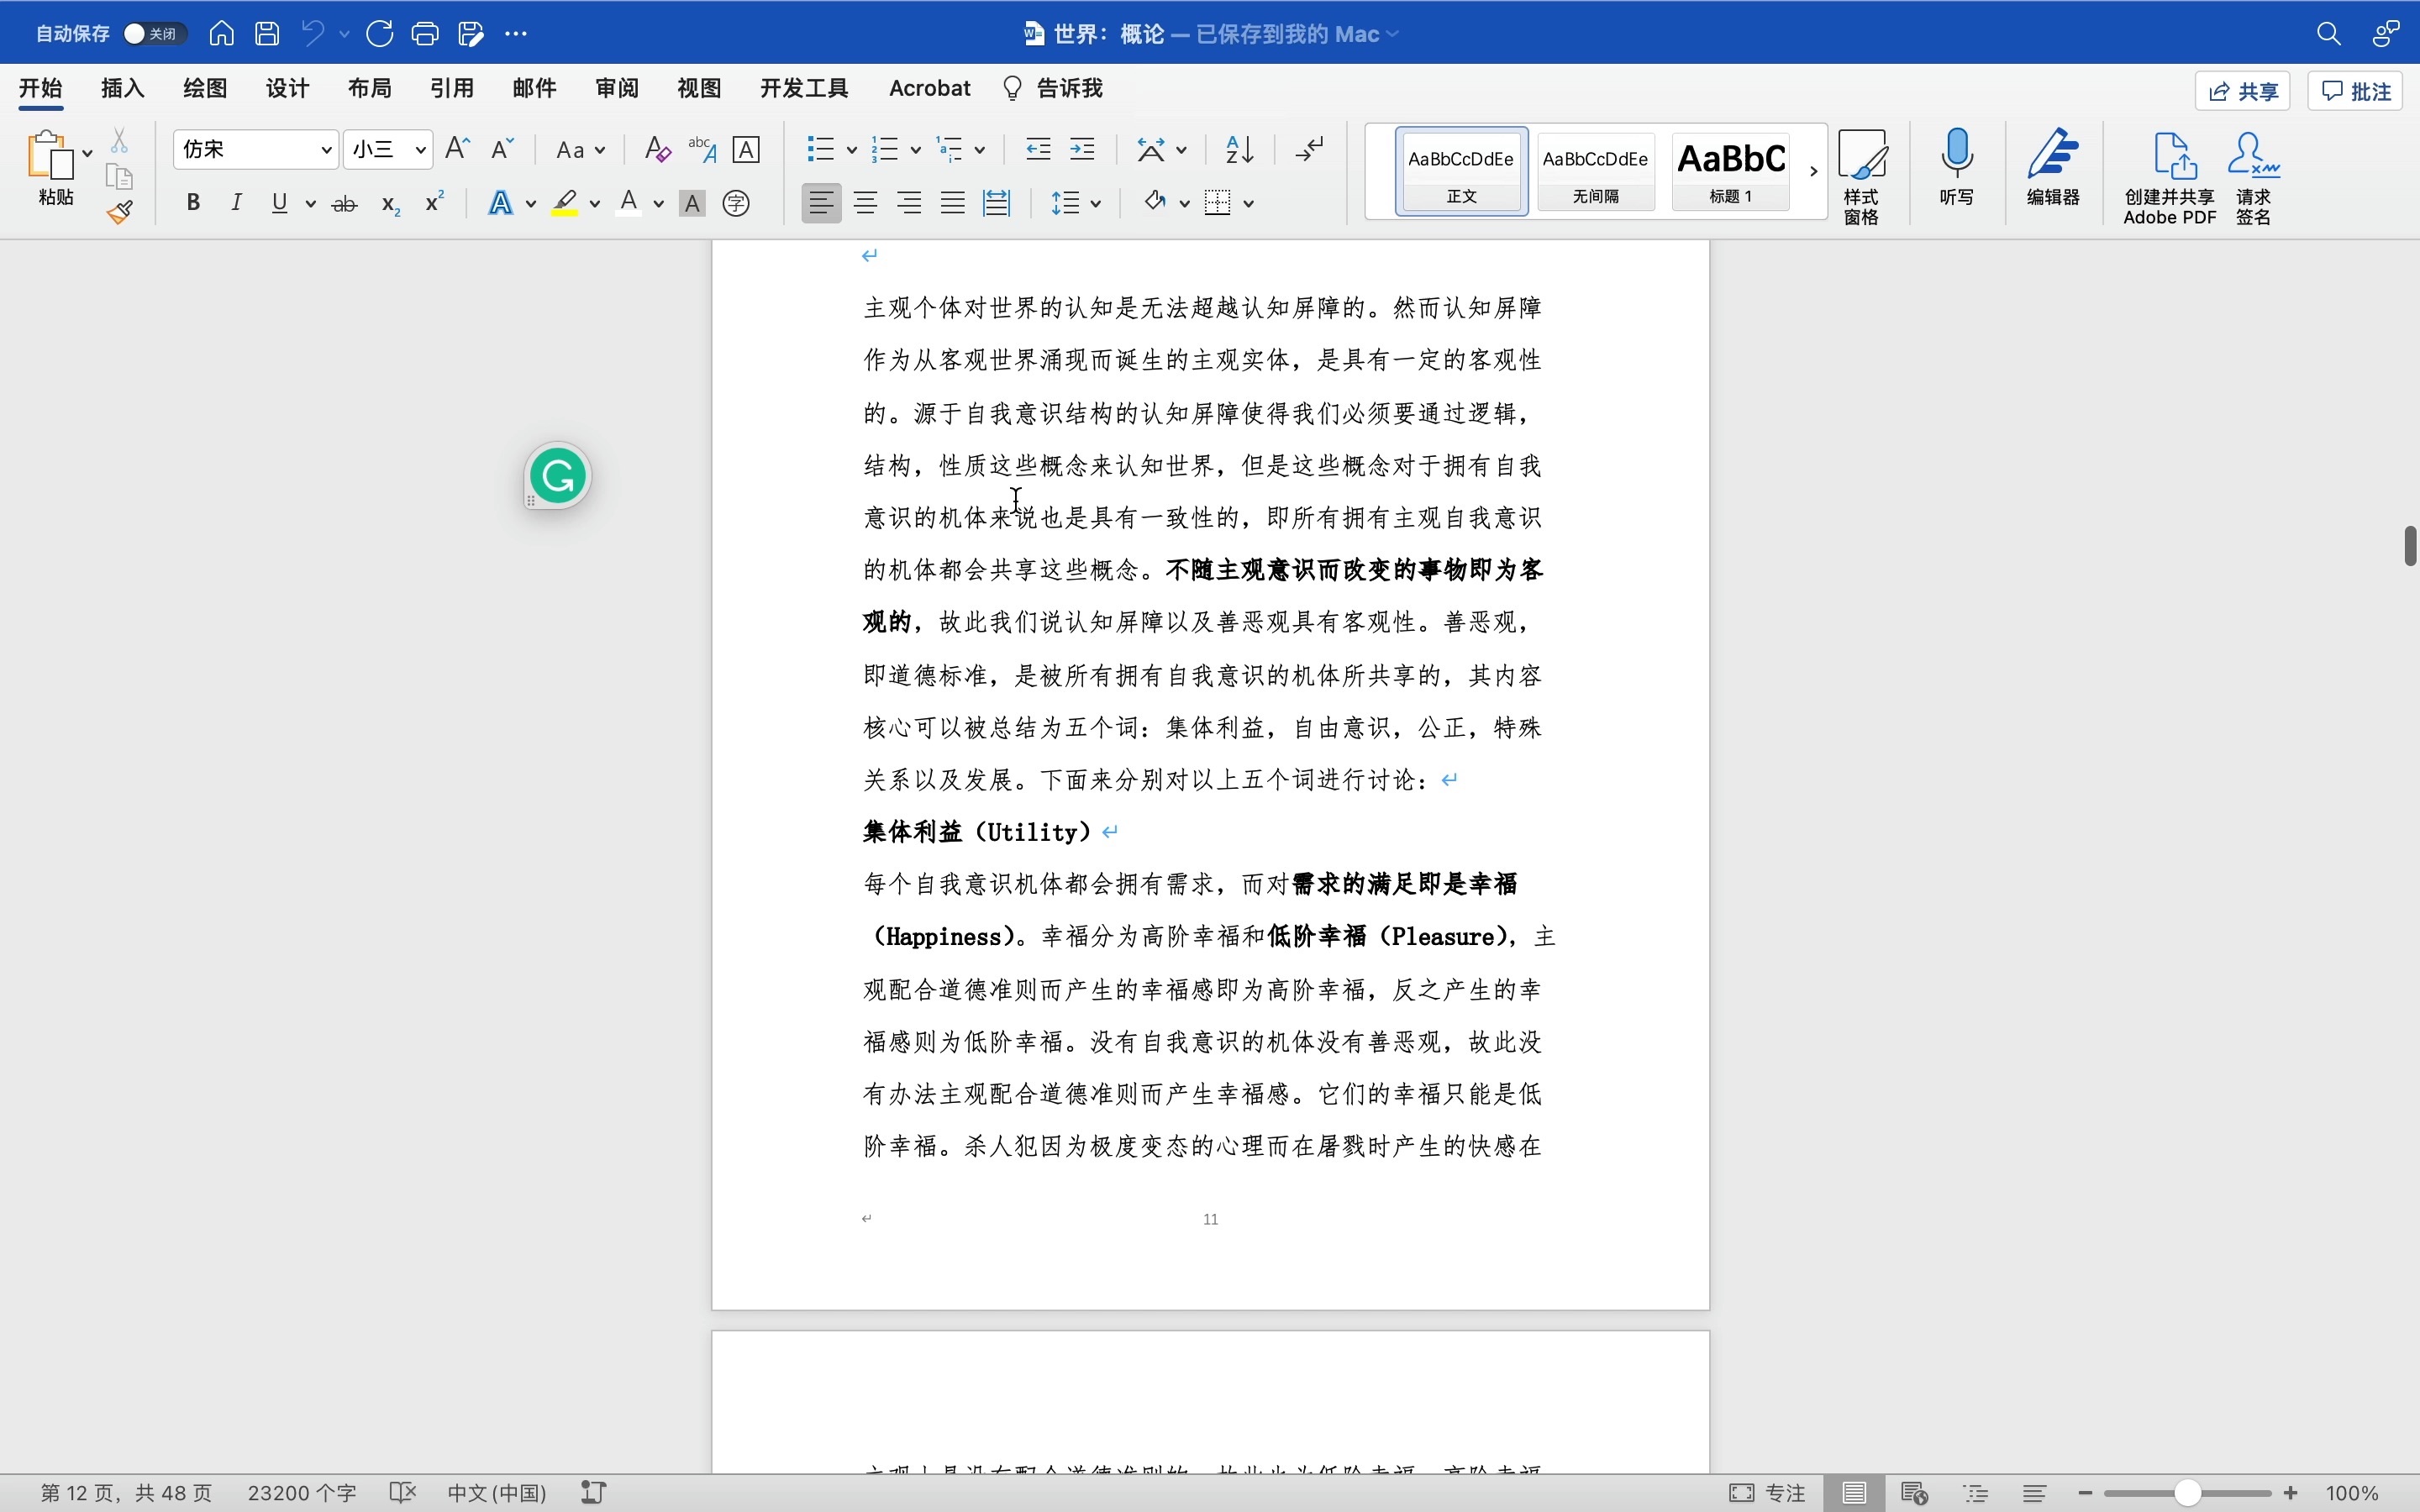Save the document with the disk icon
Image resolution: width=2420 pixels, height=1512 pixels.
pyautogui.click(x=267, y=34)
